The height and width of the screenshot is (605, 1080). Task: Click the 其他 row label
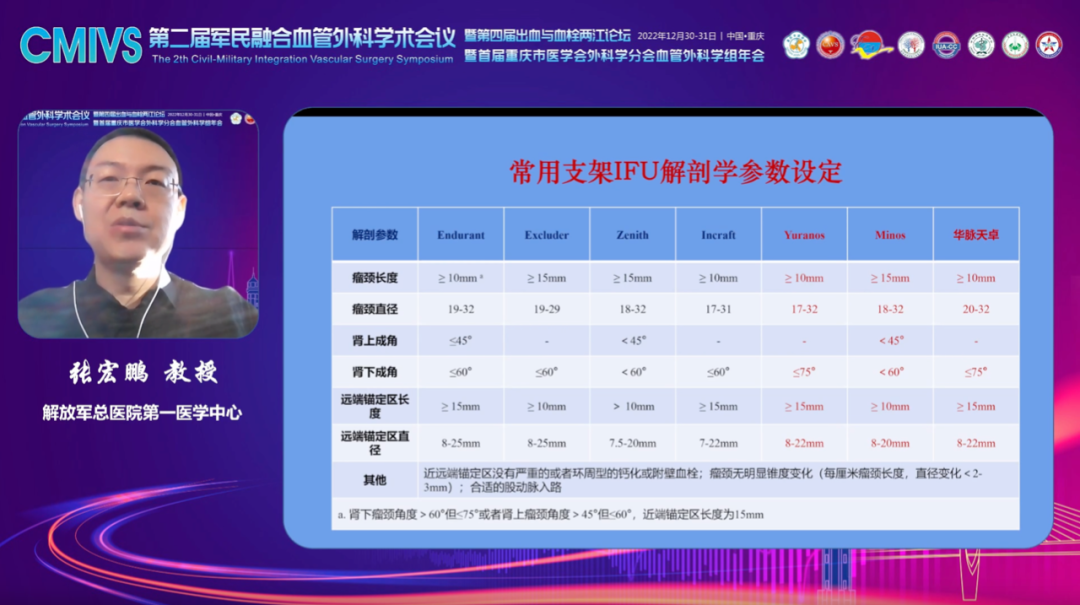pyautogui.click(x=375, y=480)
